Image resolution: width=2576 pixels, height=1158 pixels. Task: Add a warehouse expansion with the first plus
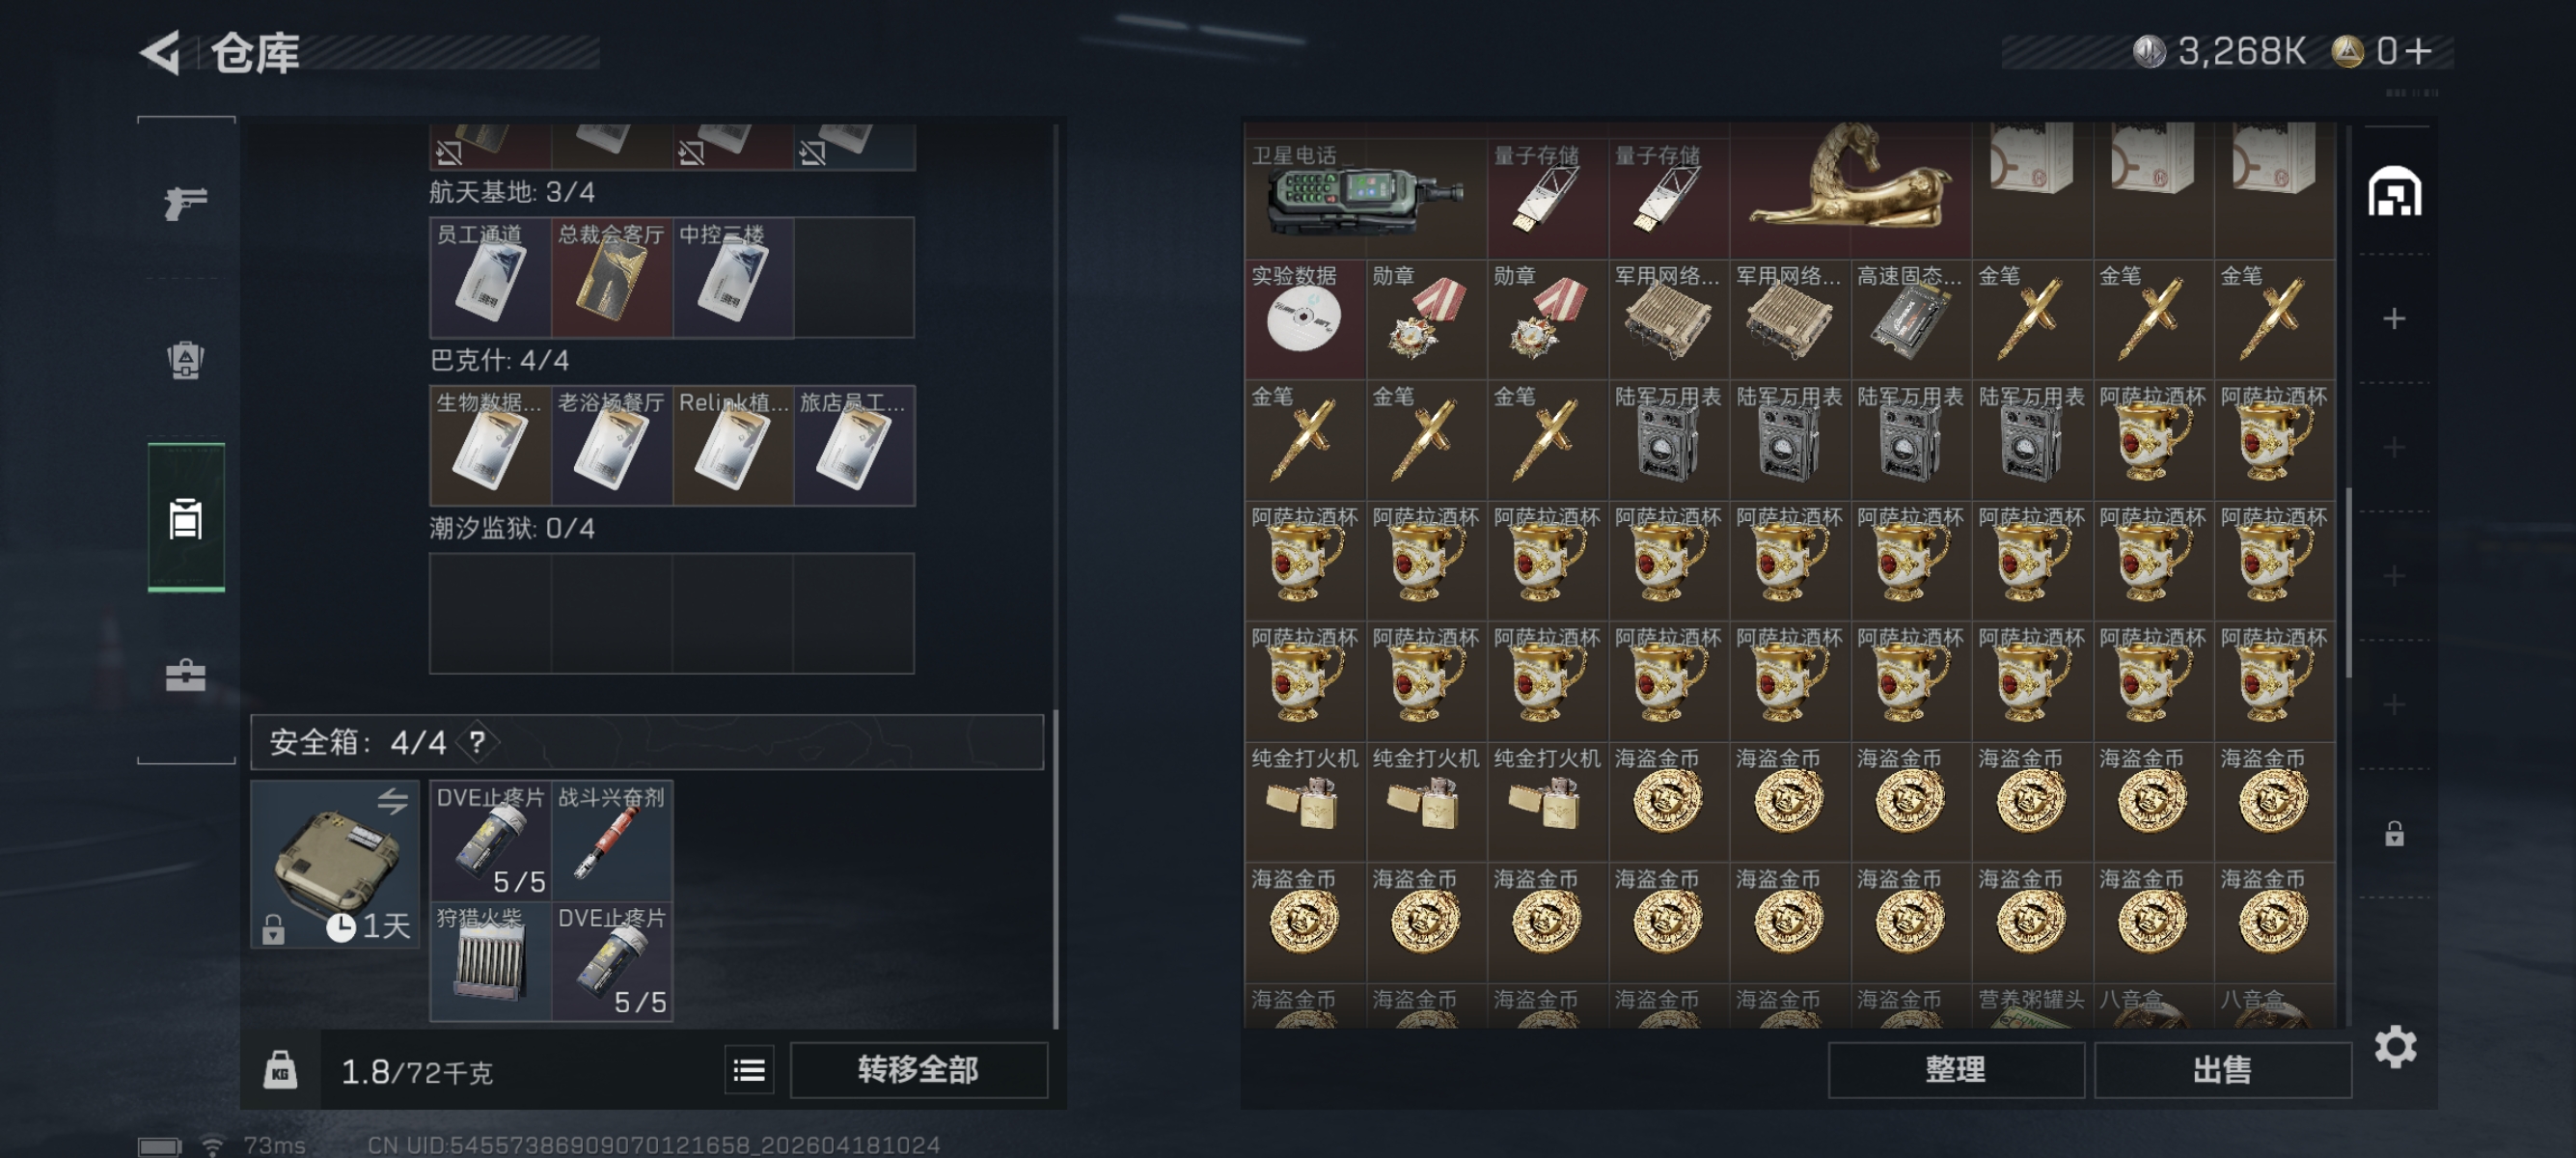point(2394,319)
